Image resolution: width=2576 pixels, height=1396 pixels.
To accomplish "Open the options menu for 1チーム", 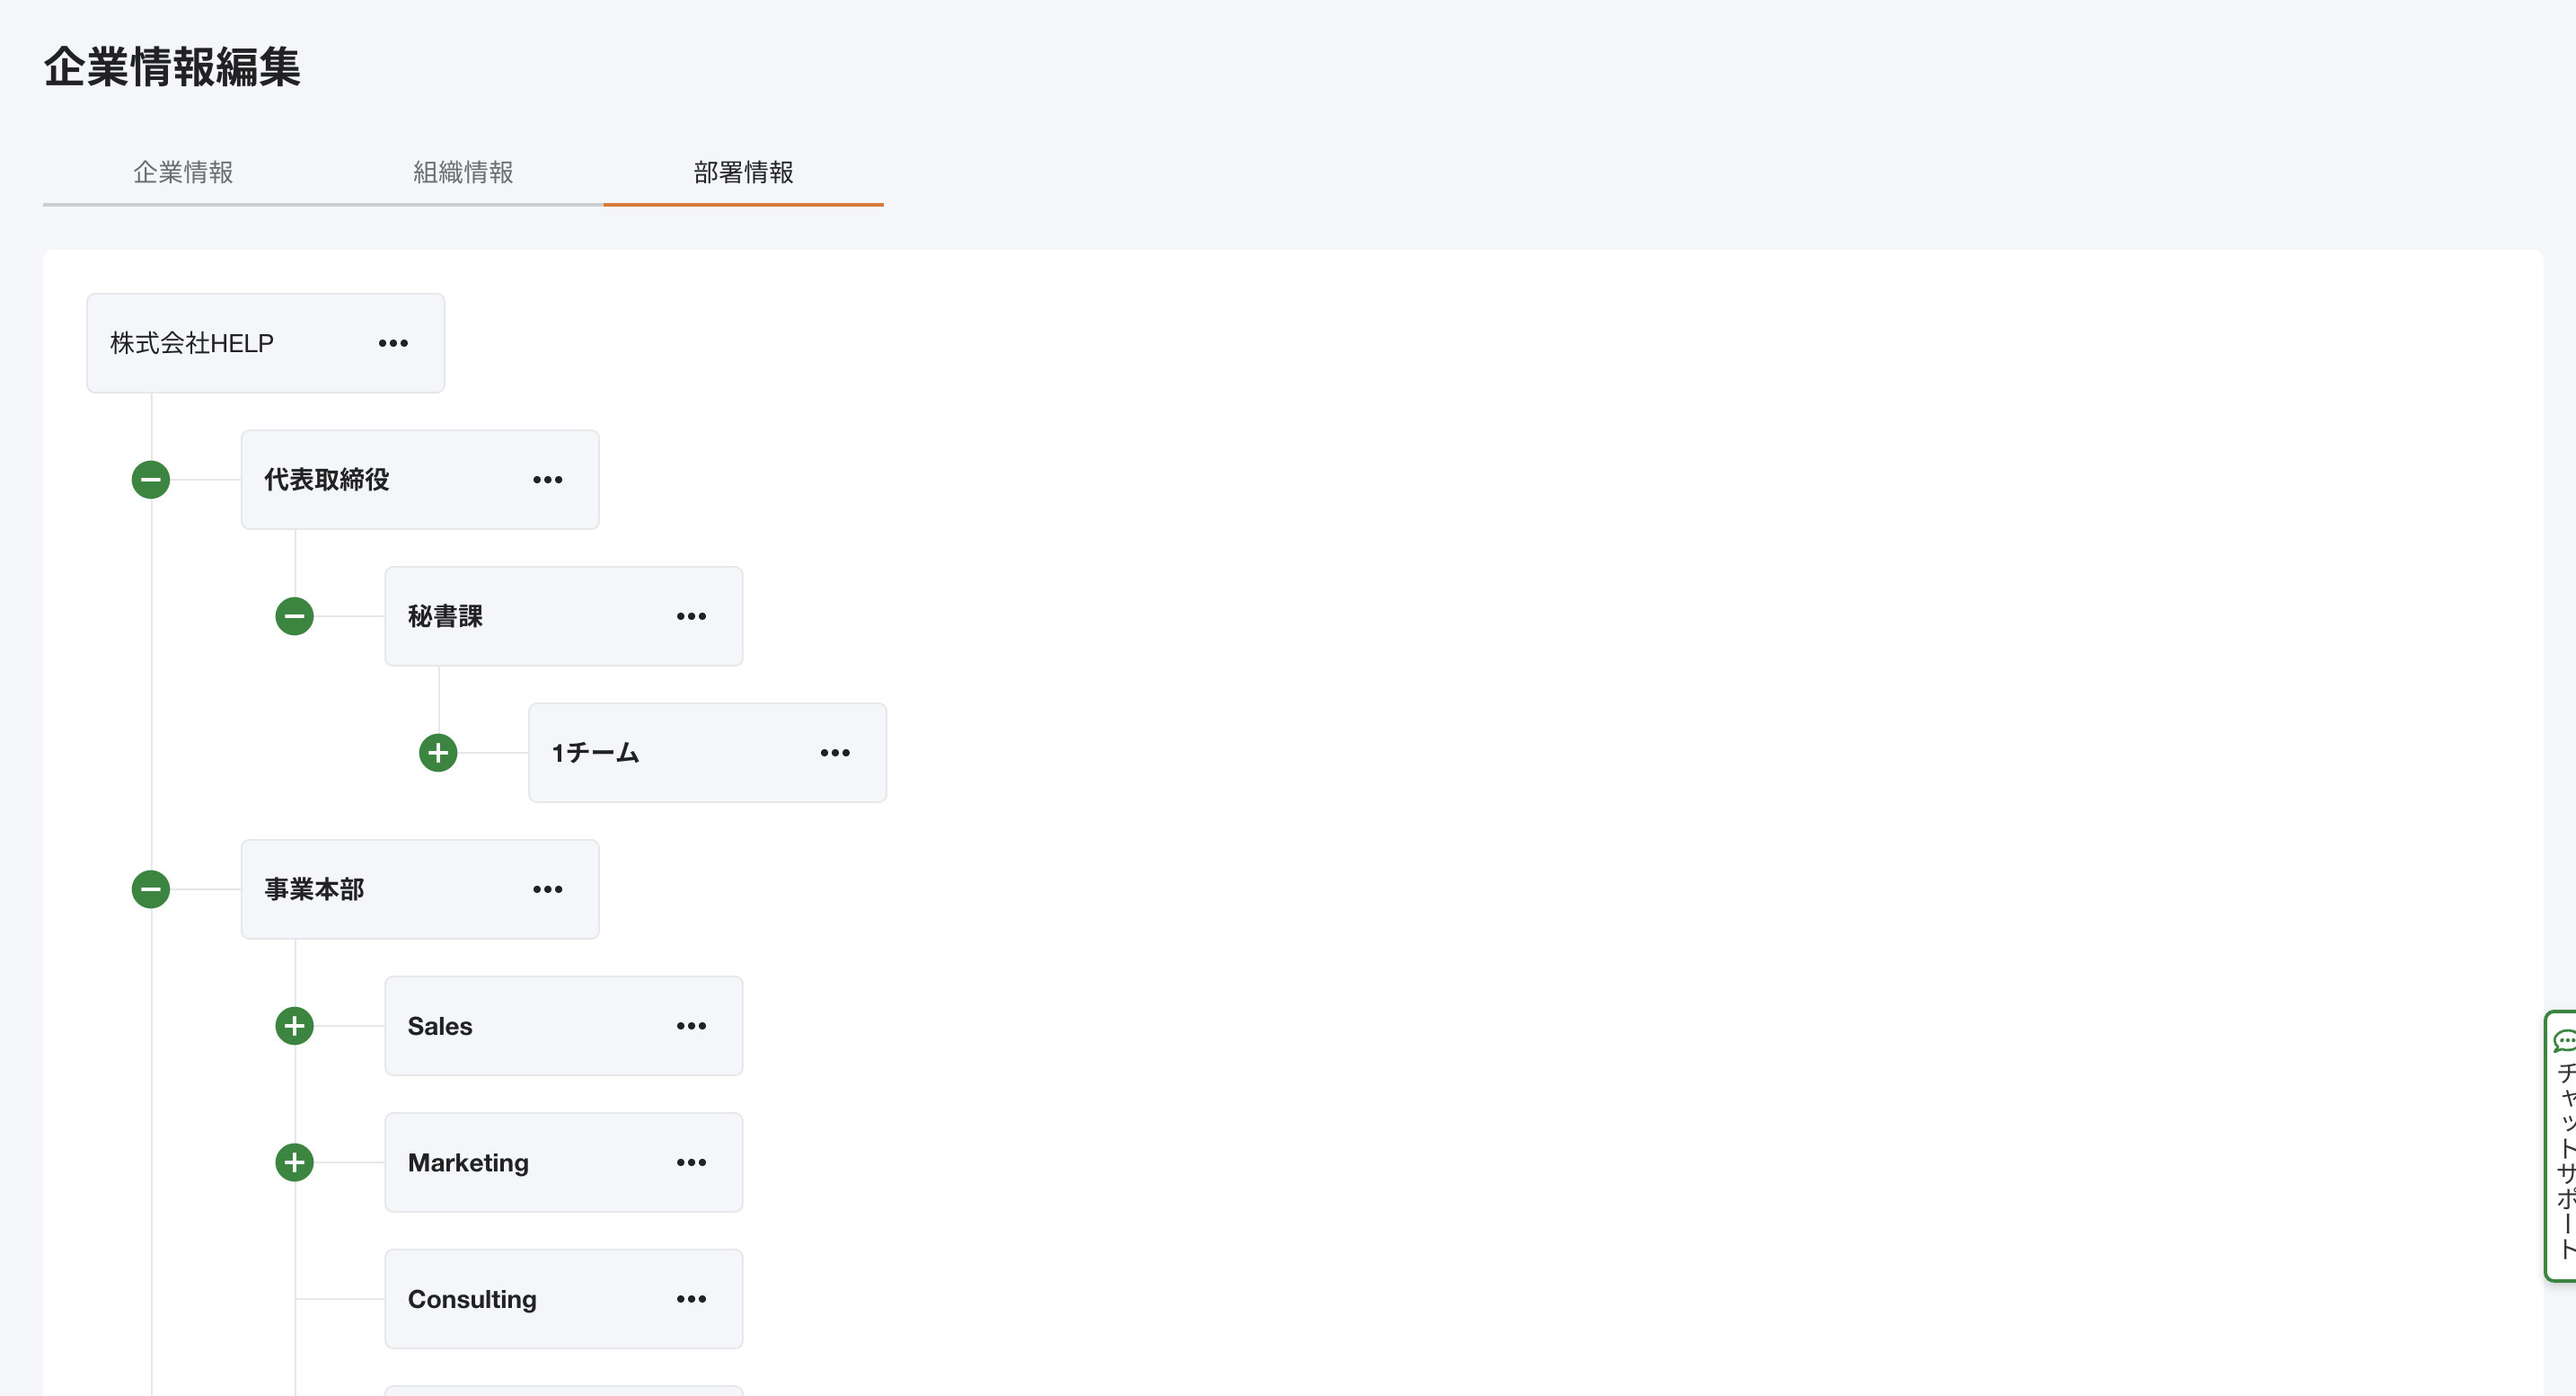I will pyautogui.click(x=835, y=753).
